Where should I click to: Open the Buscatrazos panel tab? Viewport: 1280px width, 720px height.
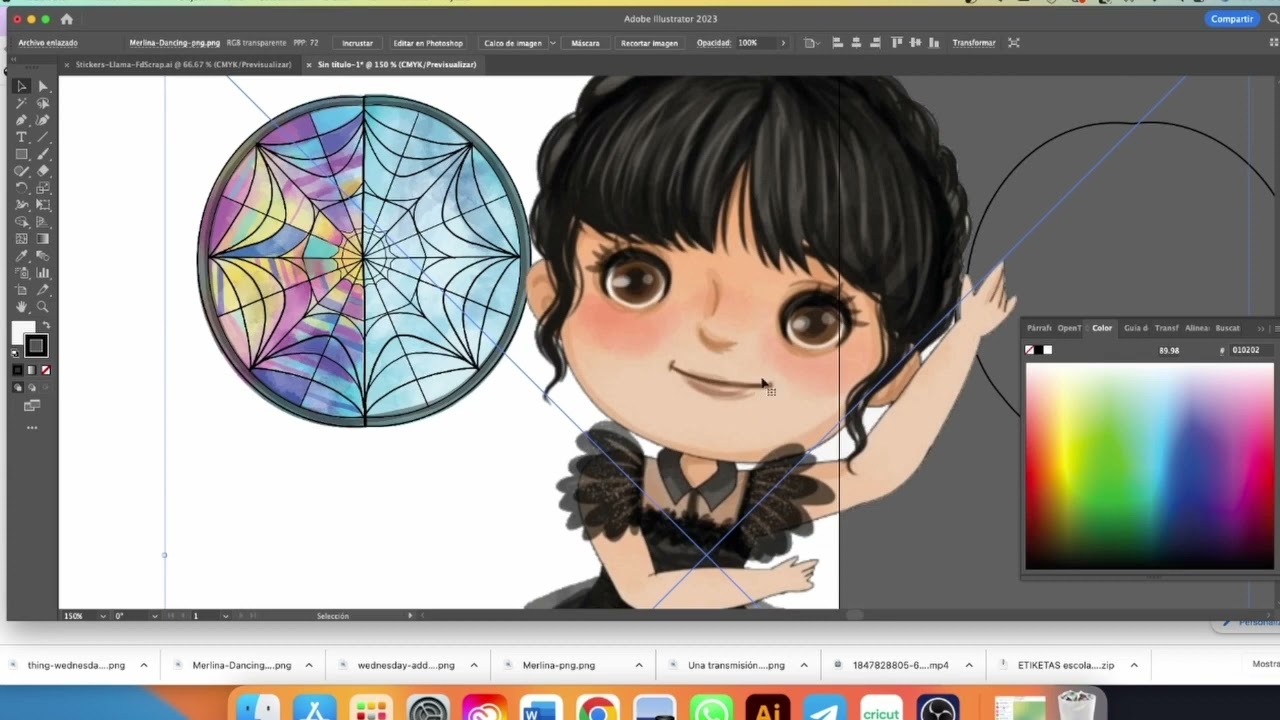(1227, 328)
